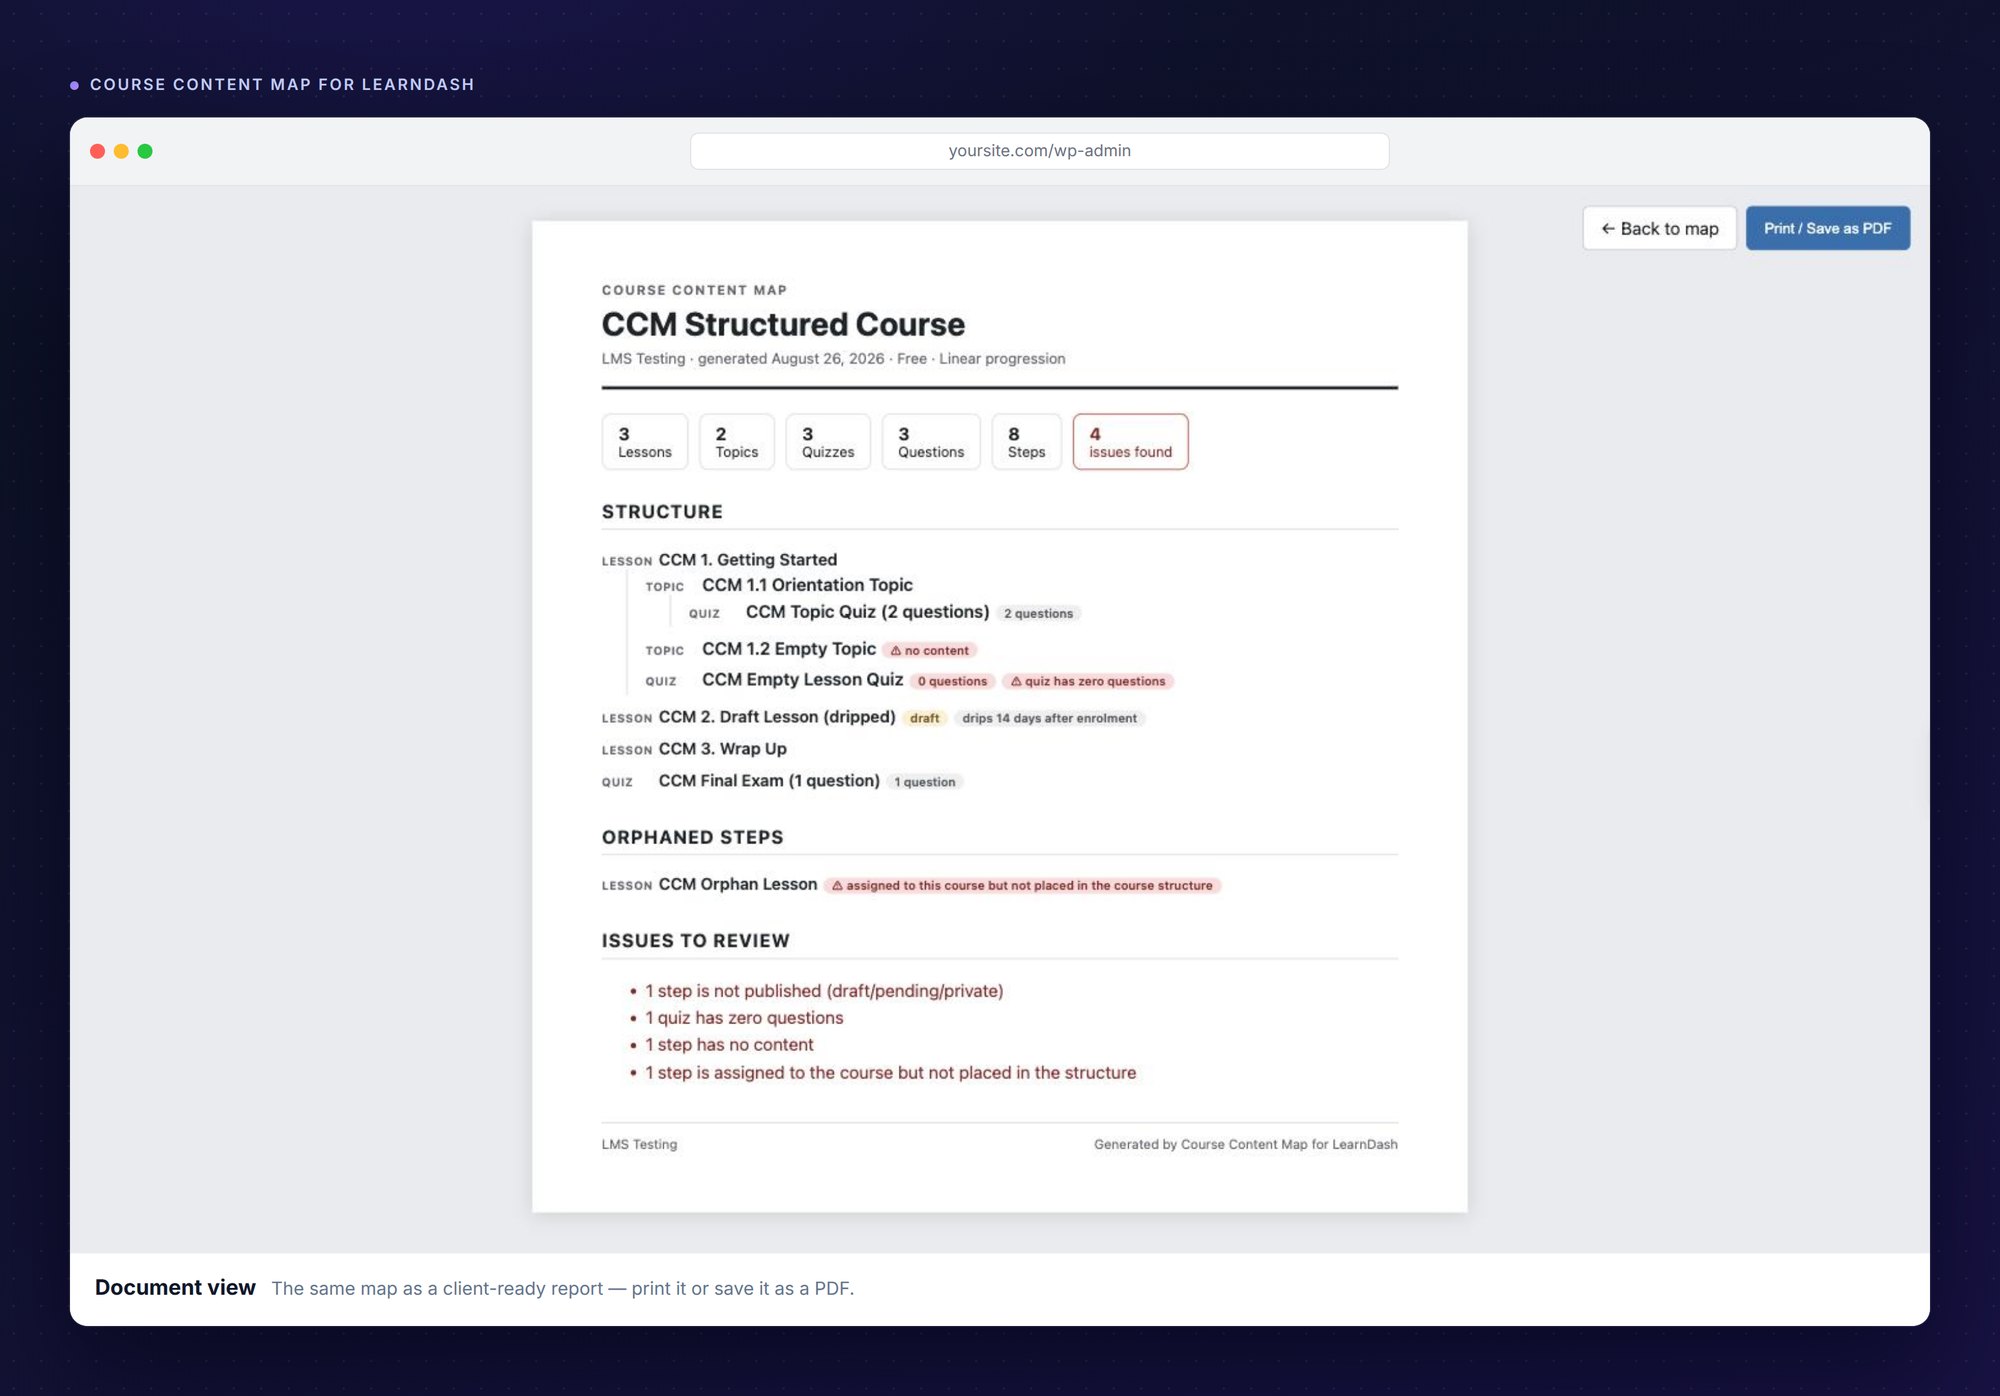Click the 3 Questions stat card
Image resolution: width=2000 pixels, height=1396 pixels.
[x=931, y=441]
